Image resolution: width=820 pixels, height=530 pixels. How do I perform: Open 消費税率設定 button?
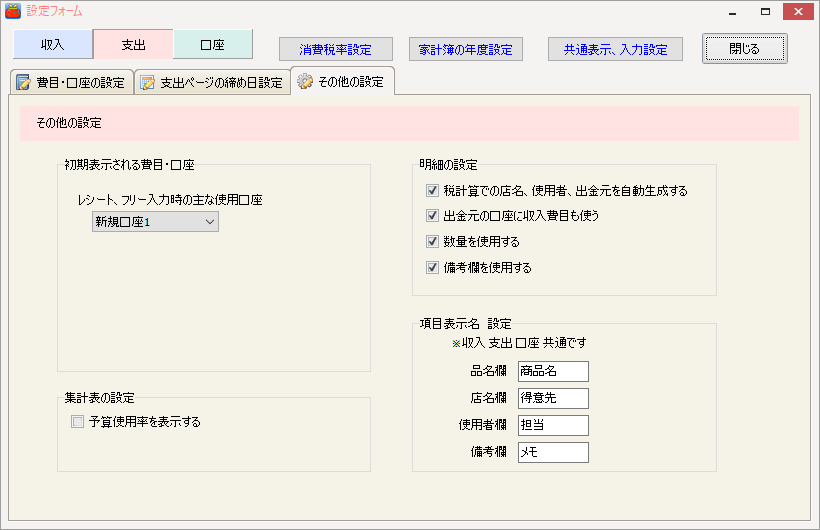pos(336,49)
